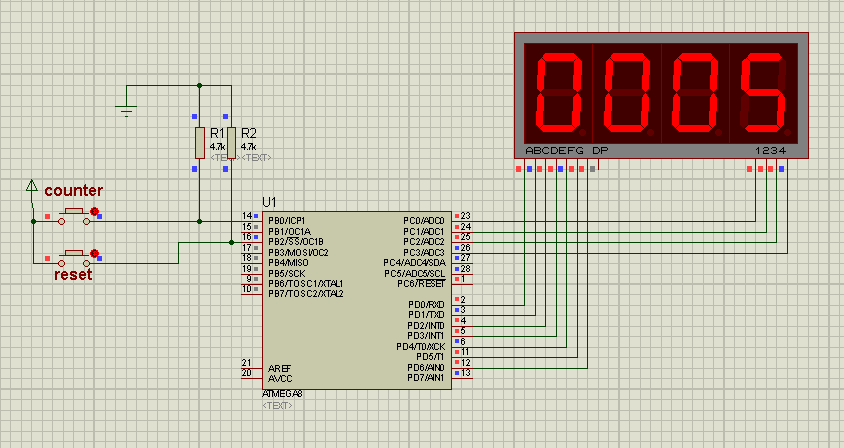Click the power terminal arrow above counter
The image size is (844, 448).
point(32,186)
